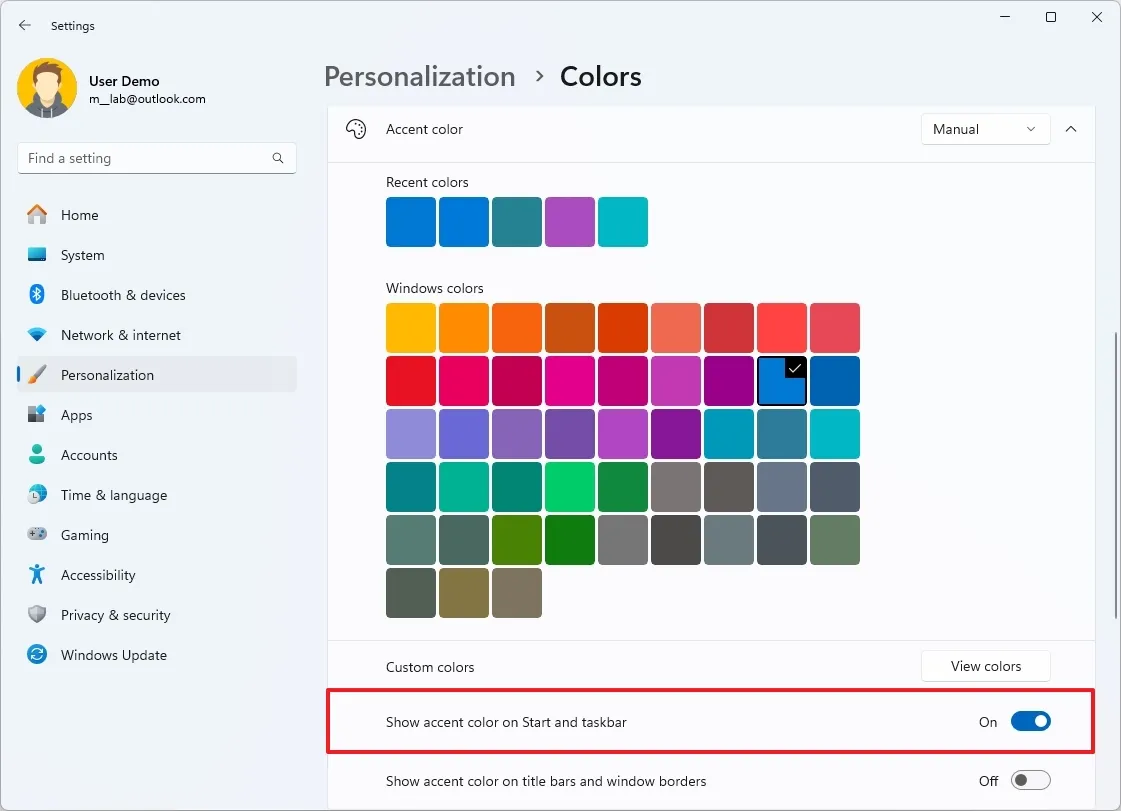Enable accent color on title bars toggle
1121x811 pixels.
coord(1030,781)
